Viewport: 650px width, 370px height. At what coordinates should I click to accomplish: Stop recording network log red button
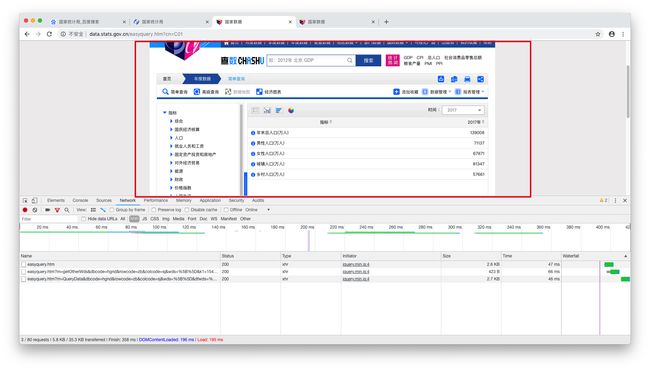(x=25, y=210)
